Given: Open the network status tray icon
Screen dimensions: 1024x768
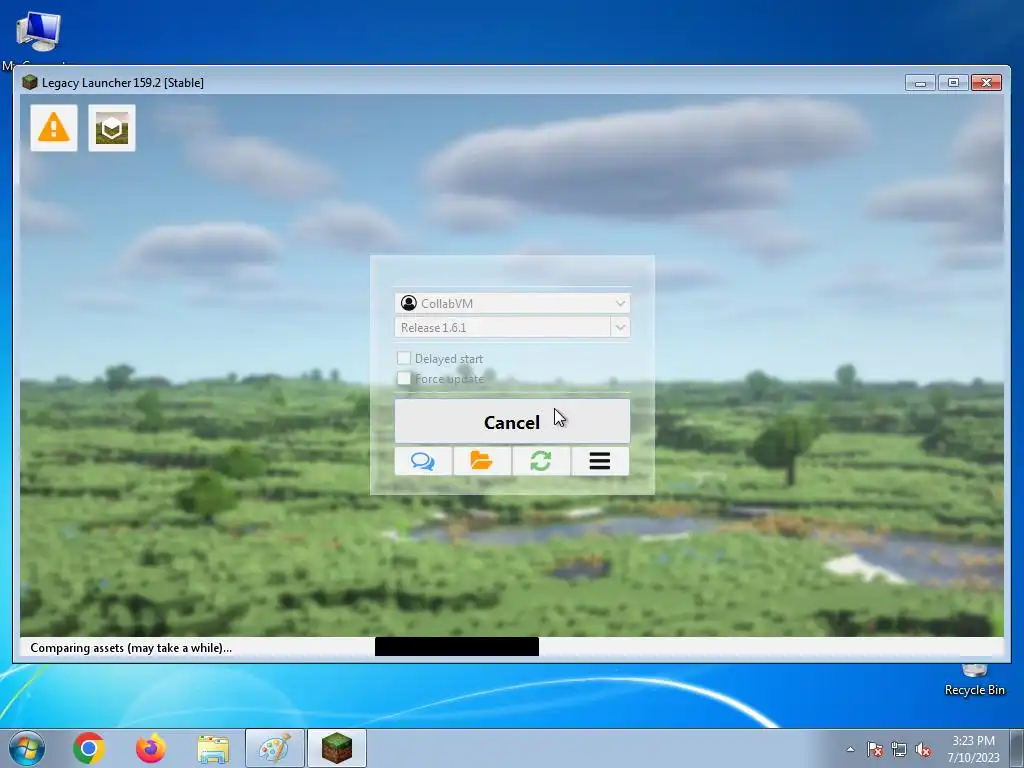Looking at the screenshot, I should click(899, 749).
